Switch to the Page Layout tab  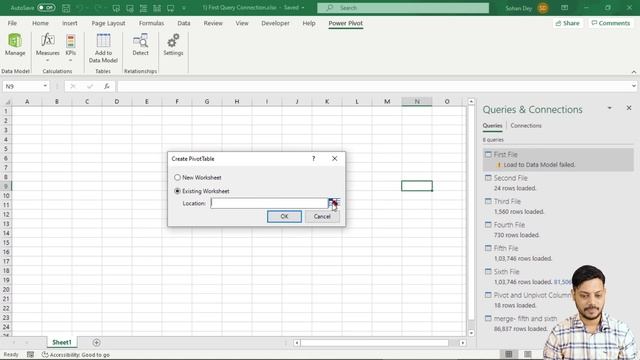click(x=108, y=23)
